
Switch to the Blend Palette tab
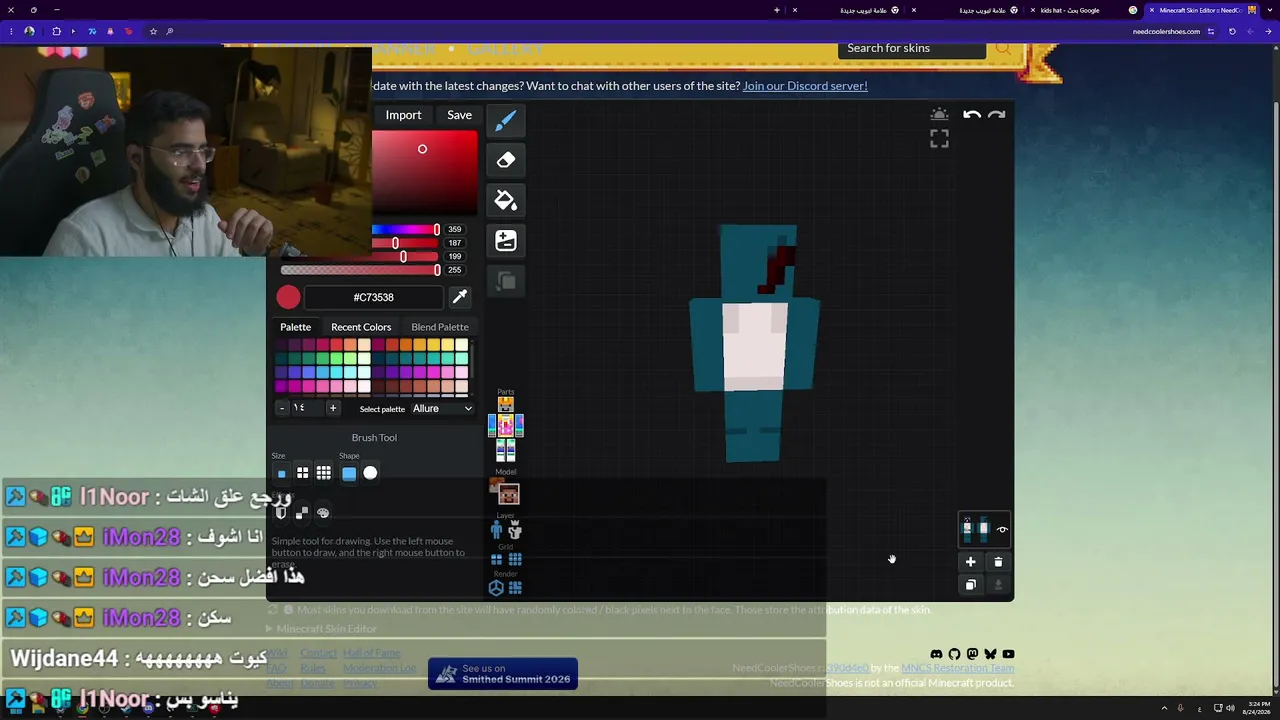(x=440, y=327)
